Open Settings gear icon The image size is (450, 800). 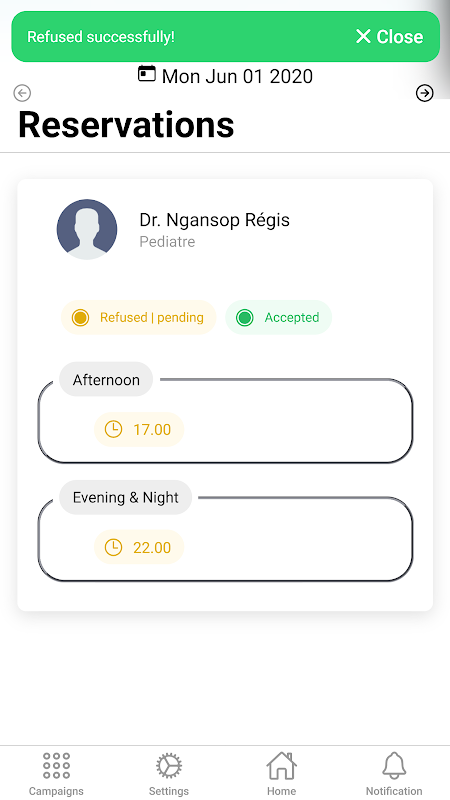(x=169, y=765)
